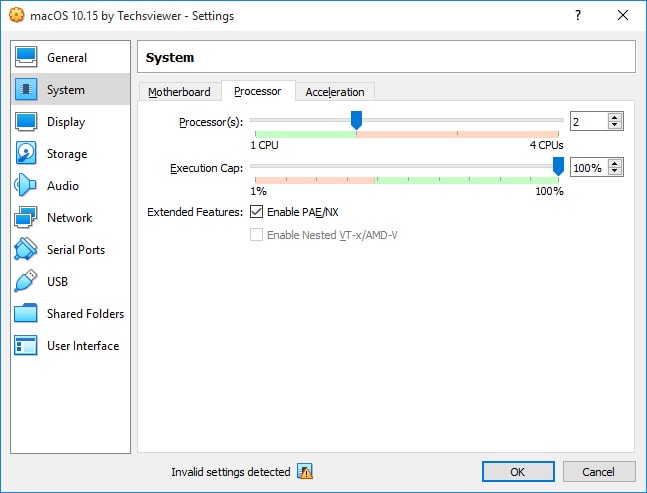Viewport: 647px width, 493px height.
Task: Click the Execution Cap percentage field
Action: (588, 167)
